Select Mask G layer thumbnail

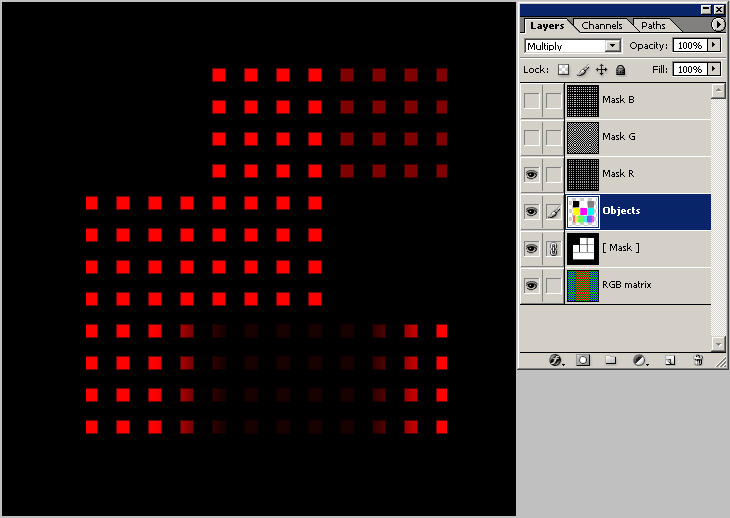pos(583,138)
